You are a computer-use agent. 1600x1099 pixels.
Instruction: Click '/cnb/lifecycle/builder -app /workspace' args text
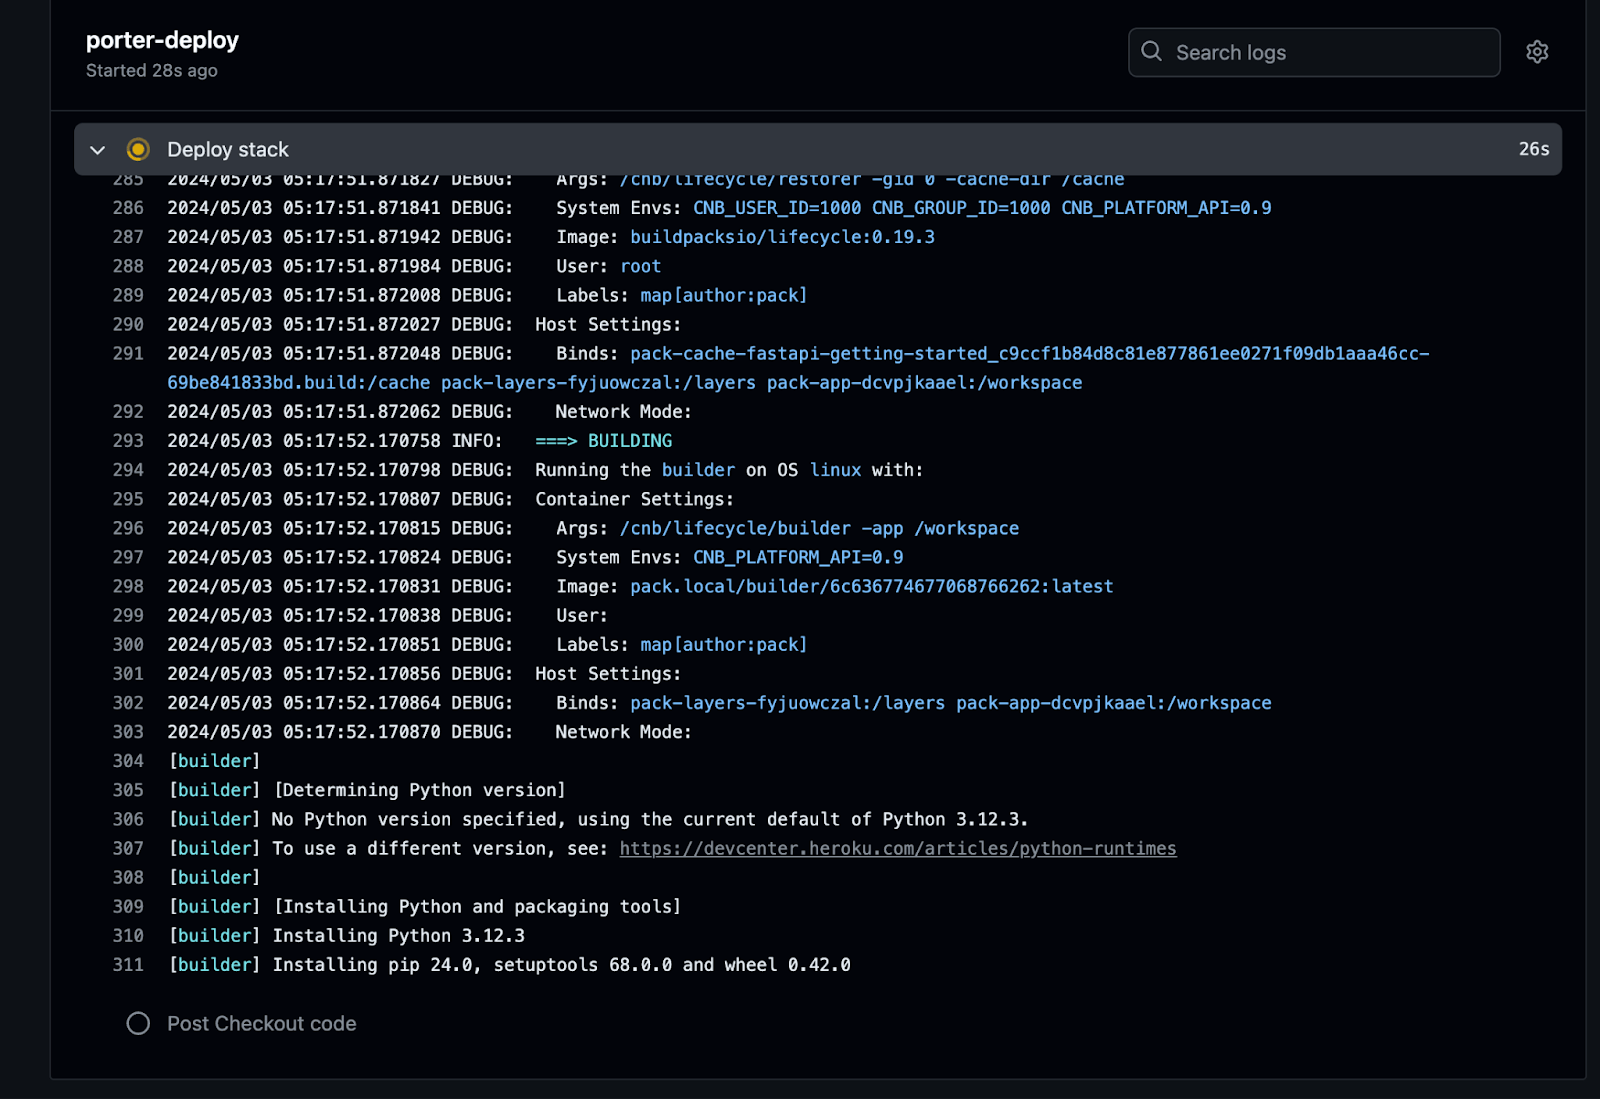[819, 528]
